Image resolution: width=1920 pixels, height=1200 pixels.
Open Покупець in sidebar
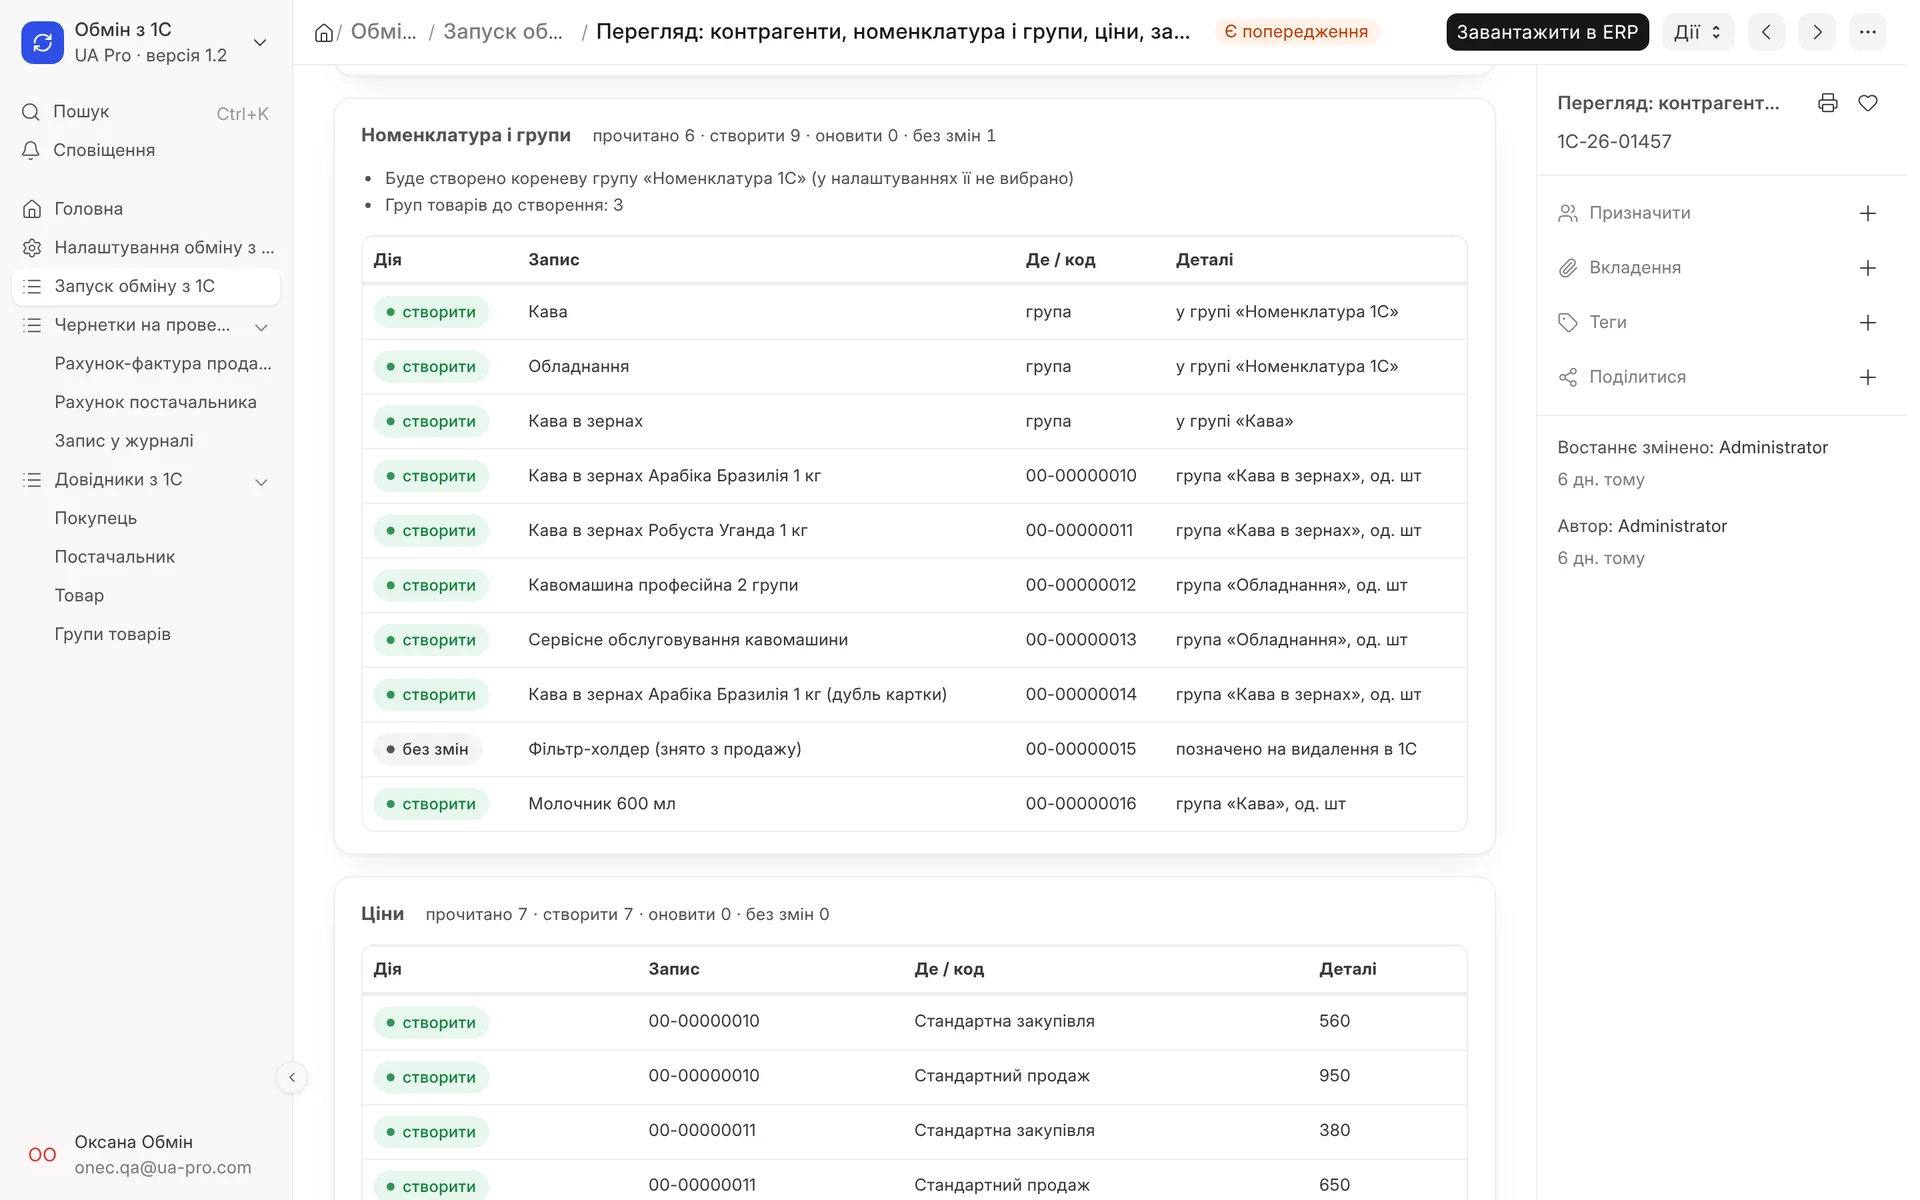pyautogui.click(x=95, y=518)
